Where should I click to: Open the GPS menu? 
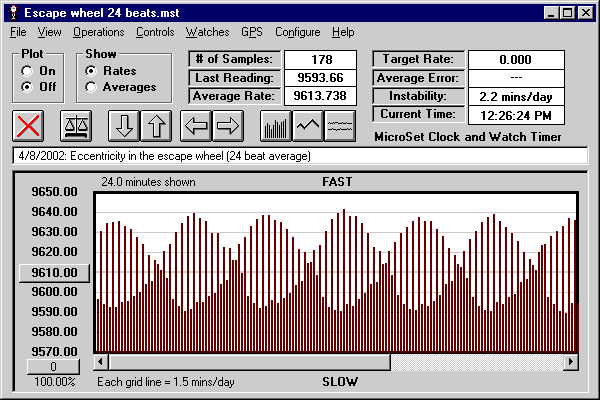pyautogui.click(x=252, y=32)
